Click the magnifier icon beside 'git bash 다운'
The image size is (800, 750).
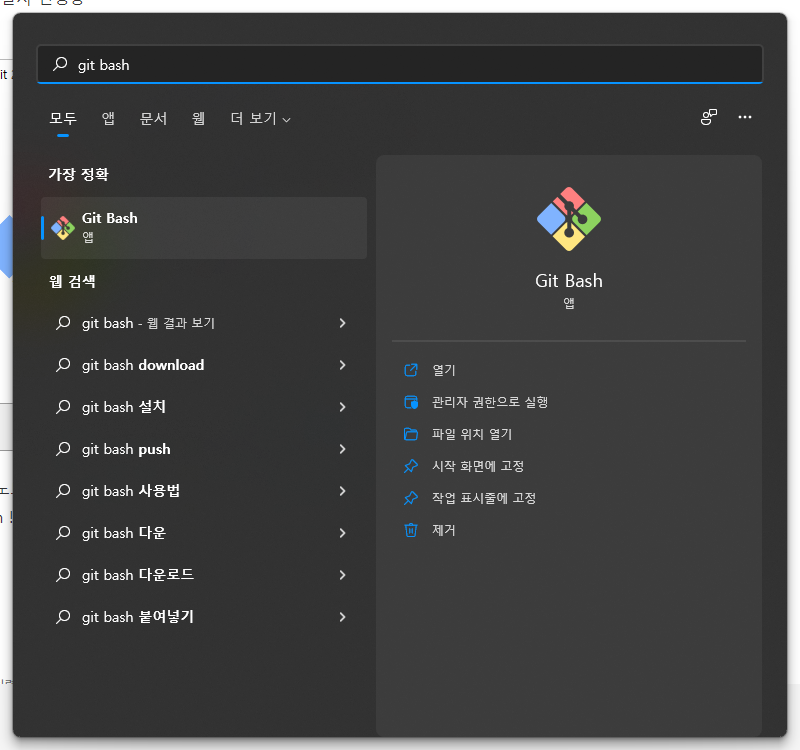pyautogui.click(x=63, y=532)
